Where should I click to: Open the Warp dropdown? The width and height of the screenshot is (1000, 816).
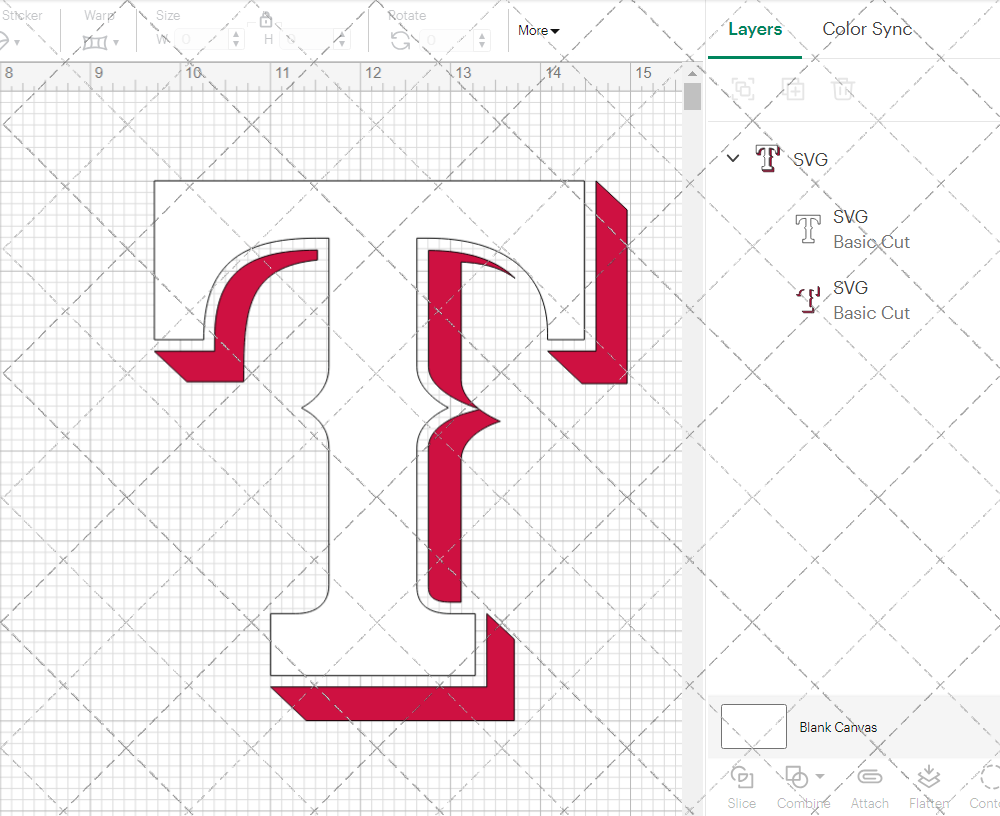(101, 42)
